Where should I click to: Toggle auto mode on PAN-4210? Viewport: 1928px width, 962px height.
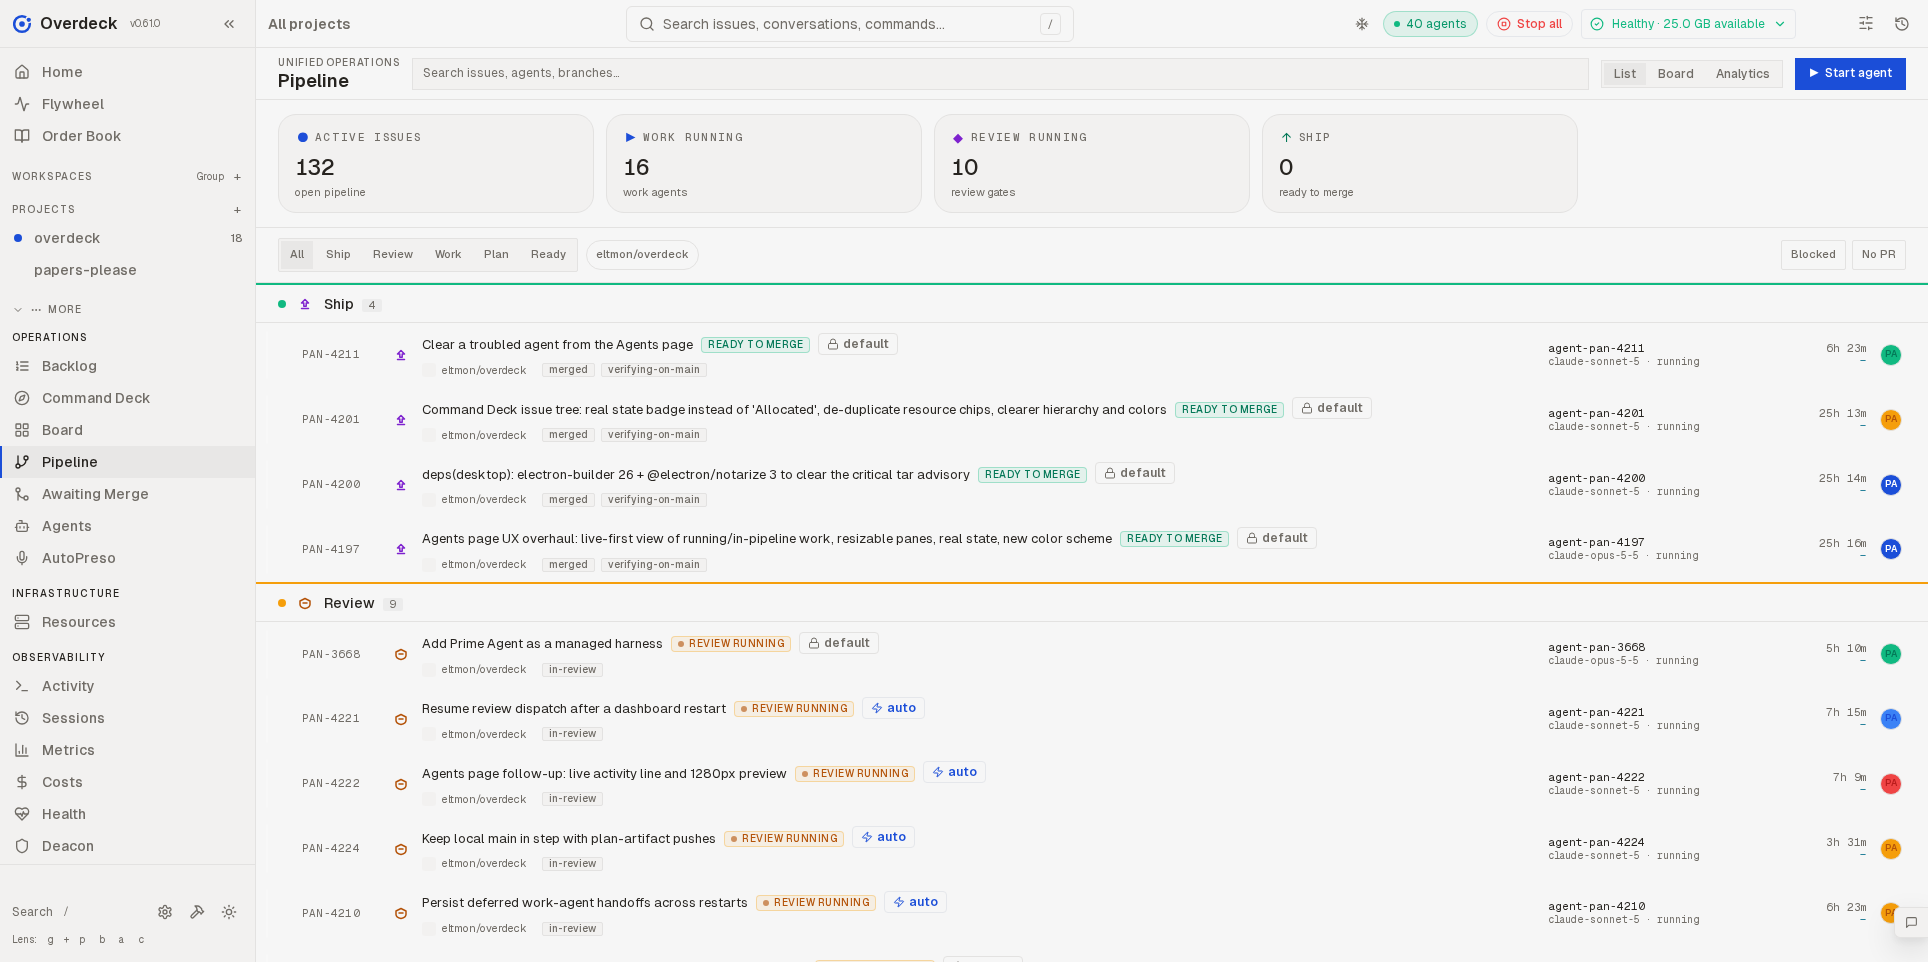pyautogui.click(x=915, y=902)
